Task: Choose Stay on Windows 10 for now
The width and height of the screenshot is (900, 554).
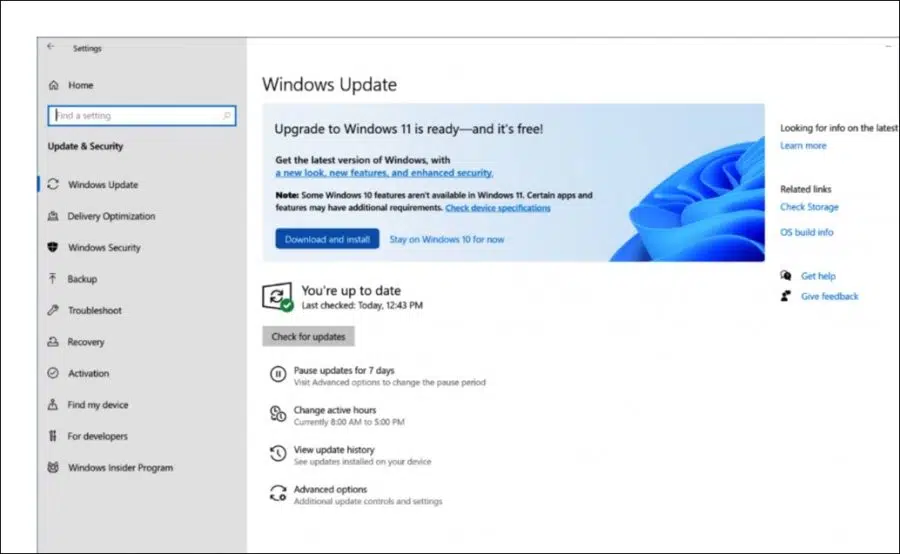Action: [447, 239]
